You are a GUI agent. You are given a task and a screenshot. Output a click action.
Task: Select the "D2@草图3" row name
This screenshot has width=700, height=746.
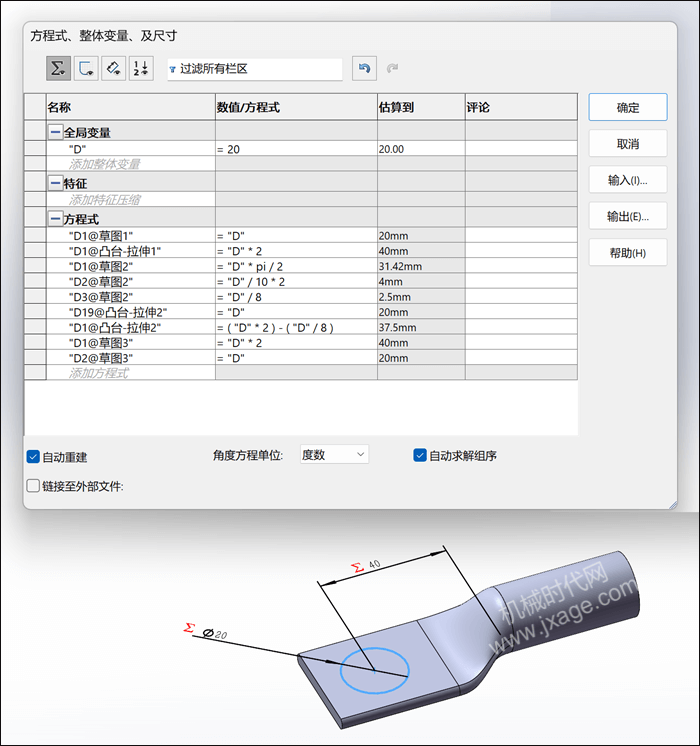pyautogui.click(x=131, y=358)
